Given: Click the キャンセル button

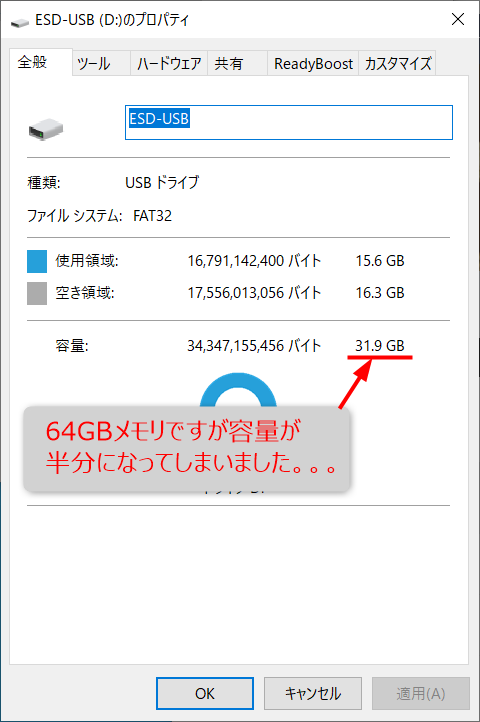Looking at the screenshot, I should tap(313, 693).
